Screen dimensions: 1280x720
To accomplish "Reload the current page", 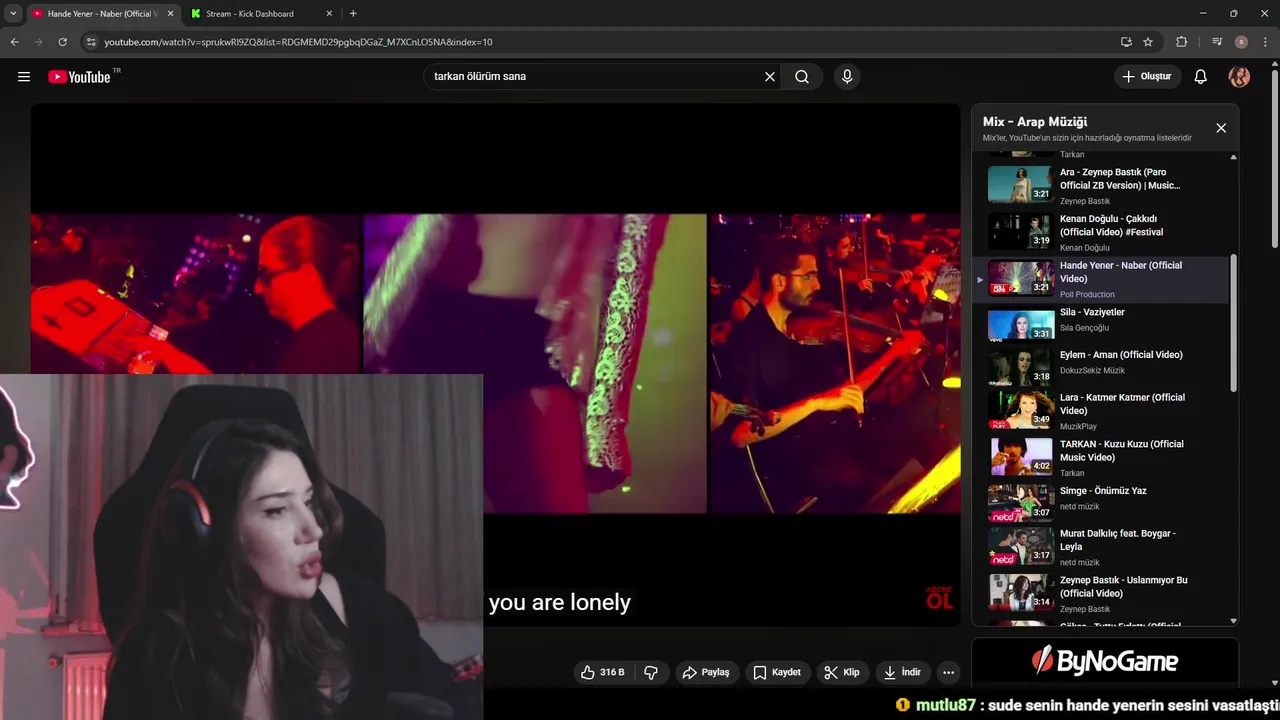I will [62, 42].
